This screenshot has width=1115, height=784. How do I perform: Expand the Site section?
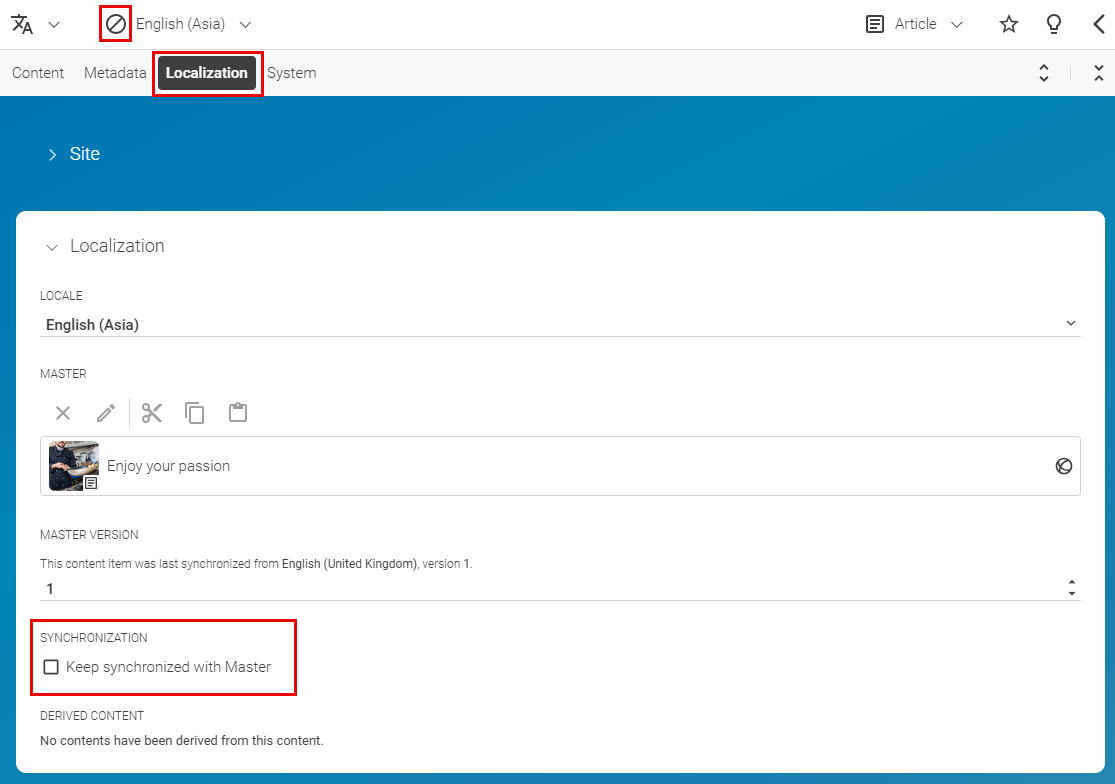tap(52, 154)
